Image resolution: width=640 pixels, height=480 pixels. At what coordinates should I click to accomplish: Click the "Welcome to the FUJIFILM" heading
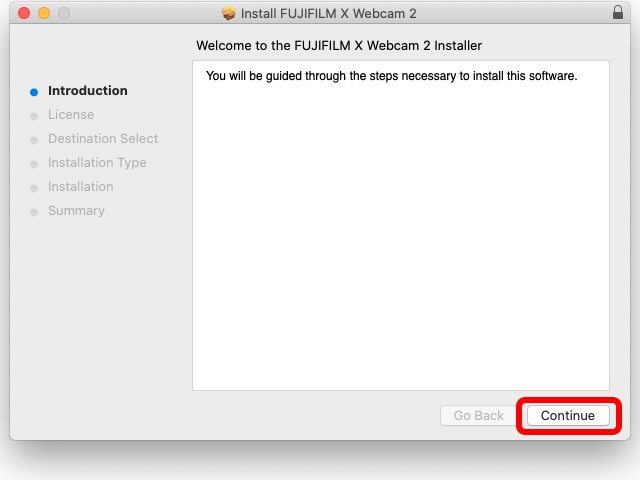tap(339, 46)
